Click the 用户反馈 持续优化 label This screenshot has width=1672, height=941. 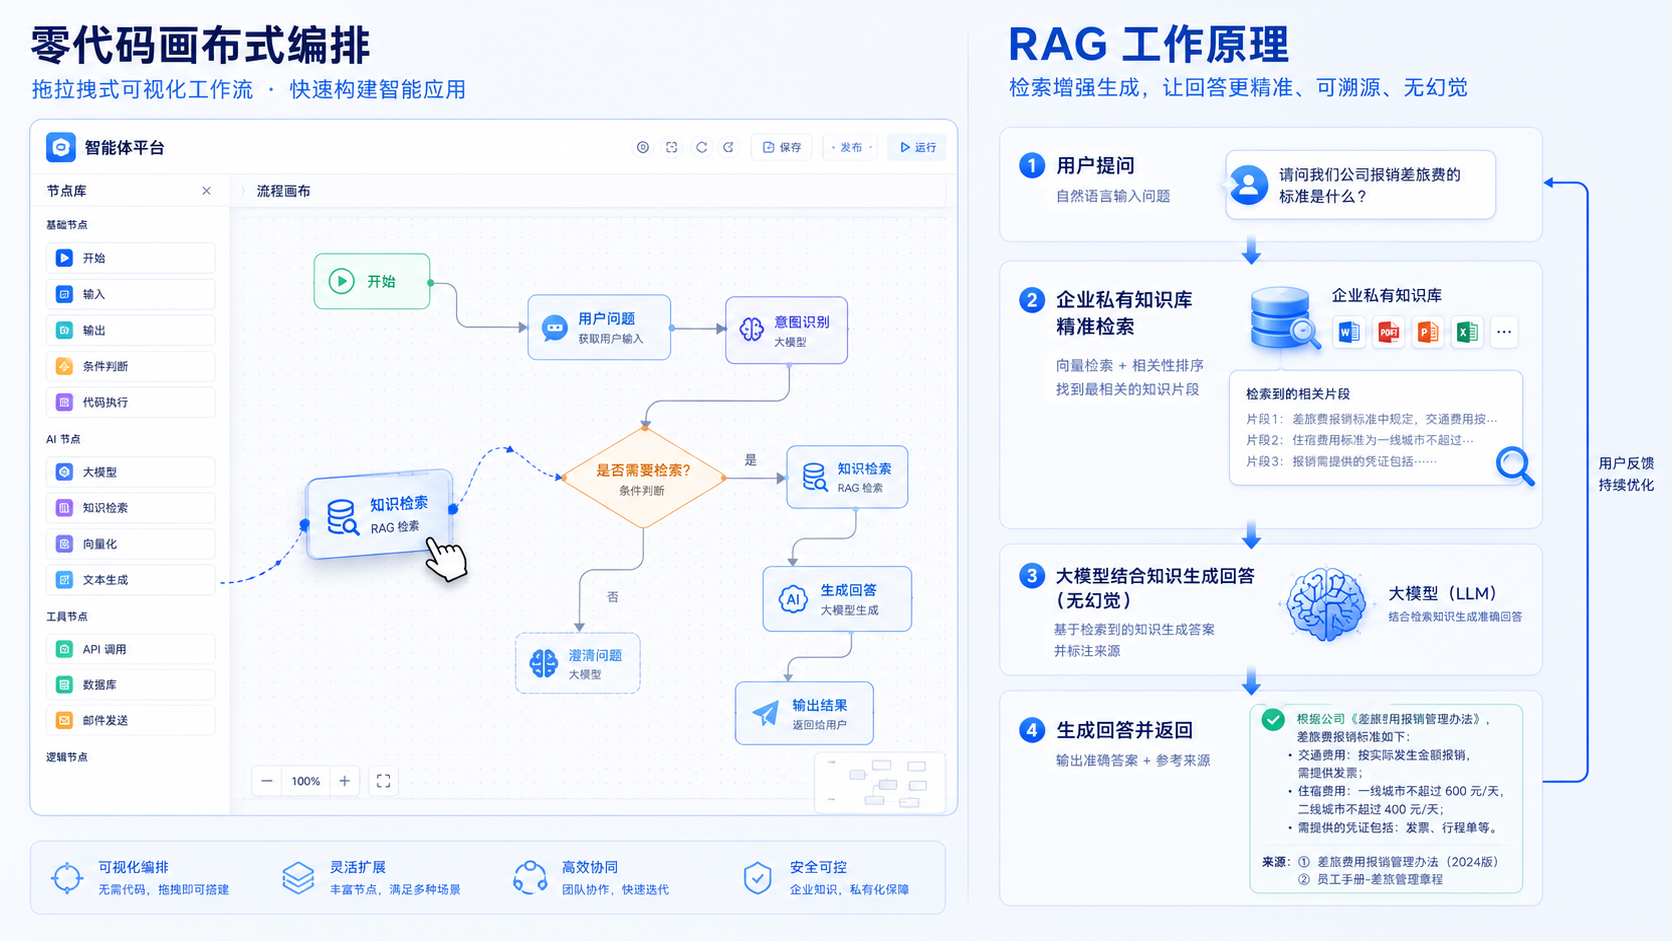click(1626, 474)
